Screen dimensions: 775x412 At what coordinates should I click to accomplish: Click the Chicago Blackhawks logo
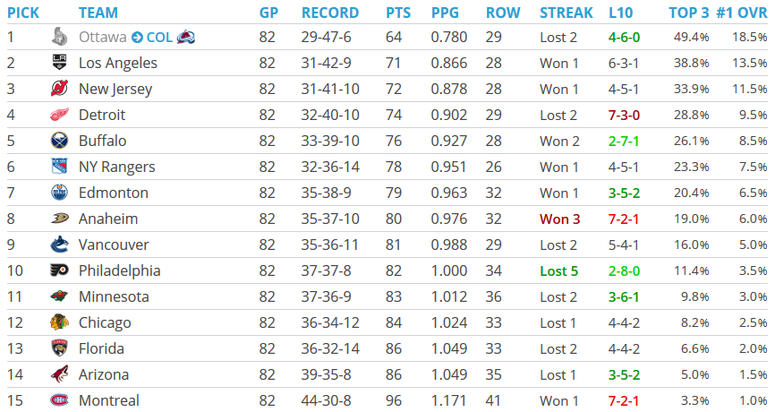pyautogui.click(x=59, y=323)
